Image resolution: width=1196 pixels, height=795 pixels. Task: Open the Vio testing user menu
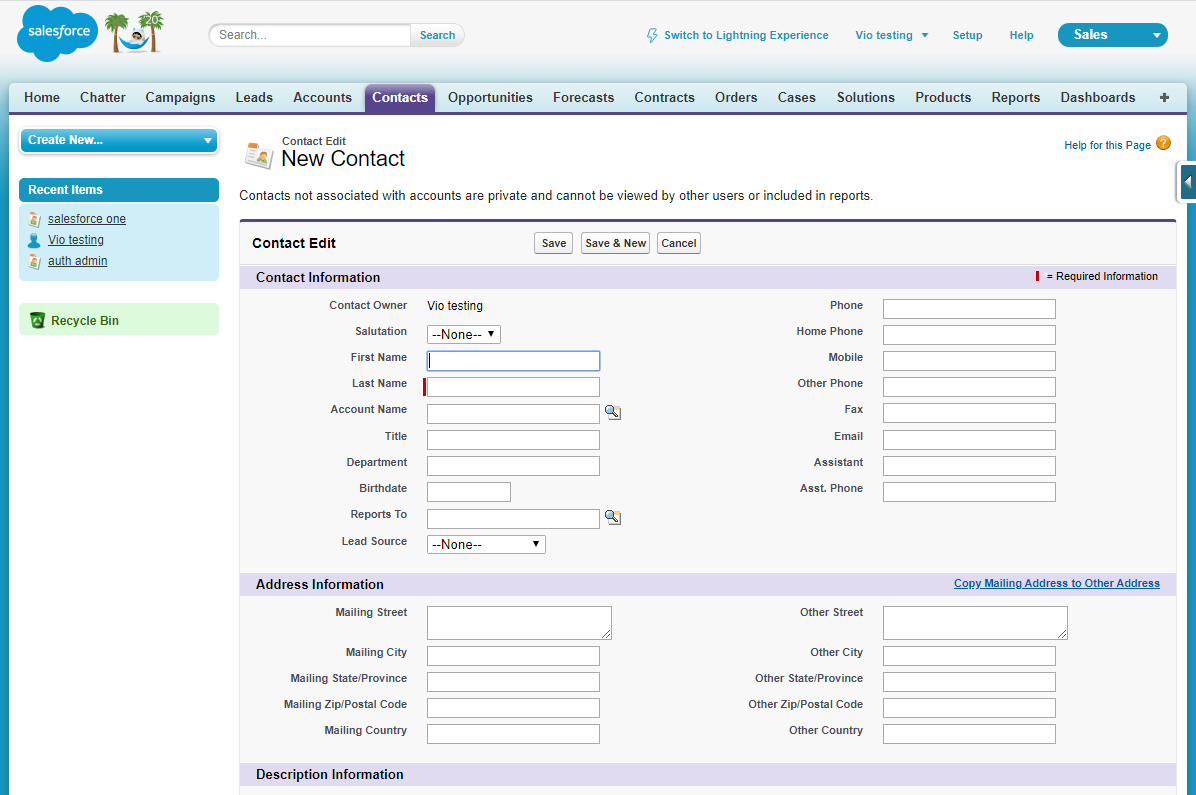[x=892, y=35]
